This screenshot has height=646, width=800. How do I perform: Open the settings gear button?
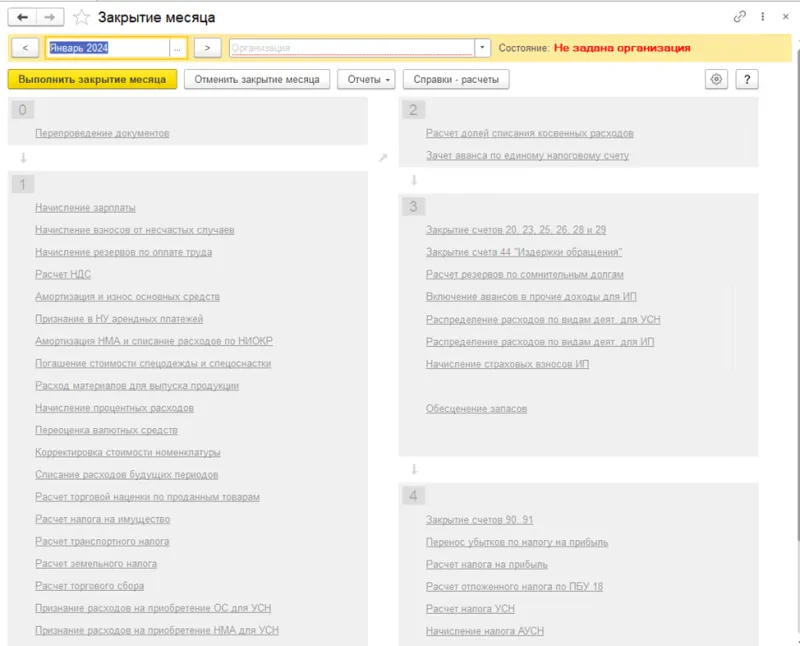[x=716, y=80]
